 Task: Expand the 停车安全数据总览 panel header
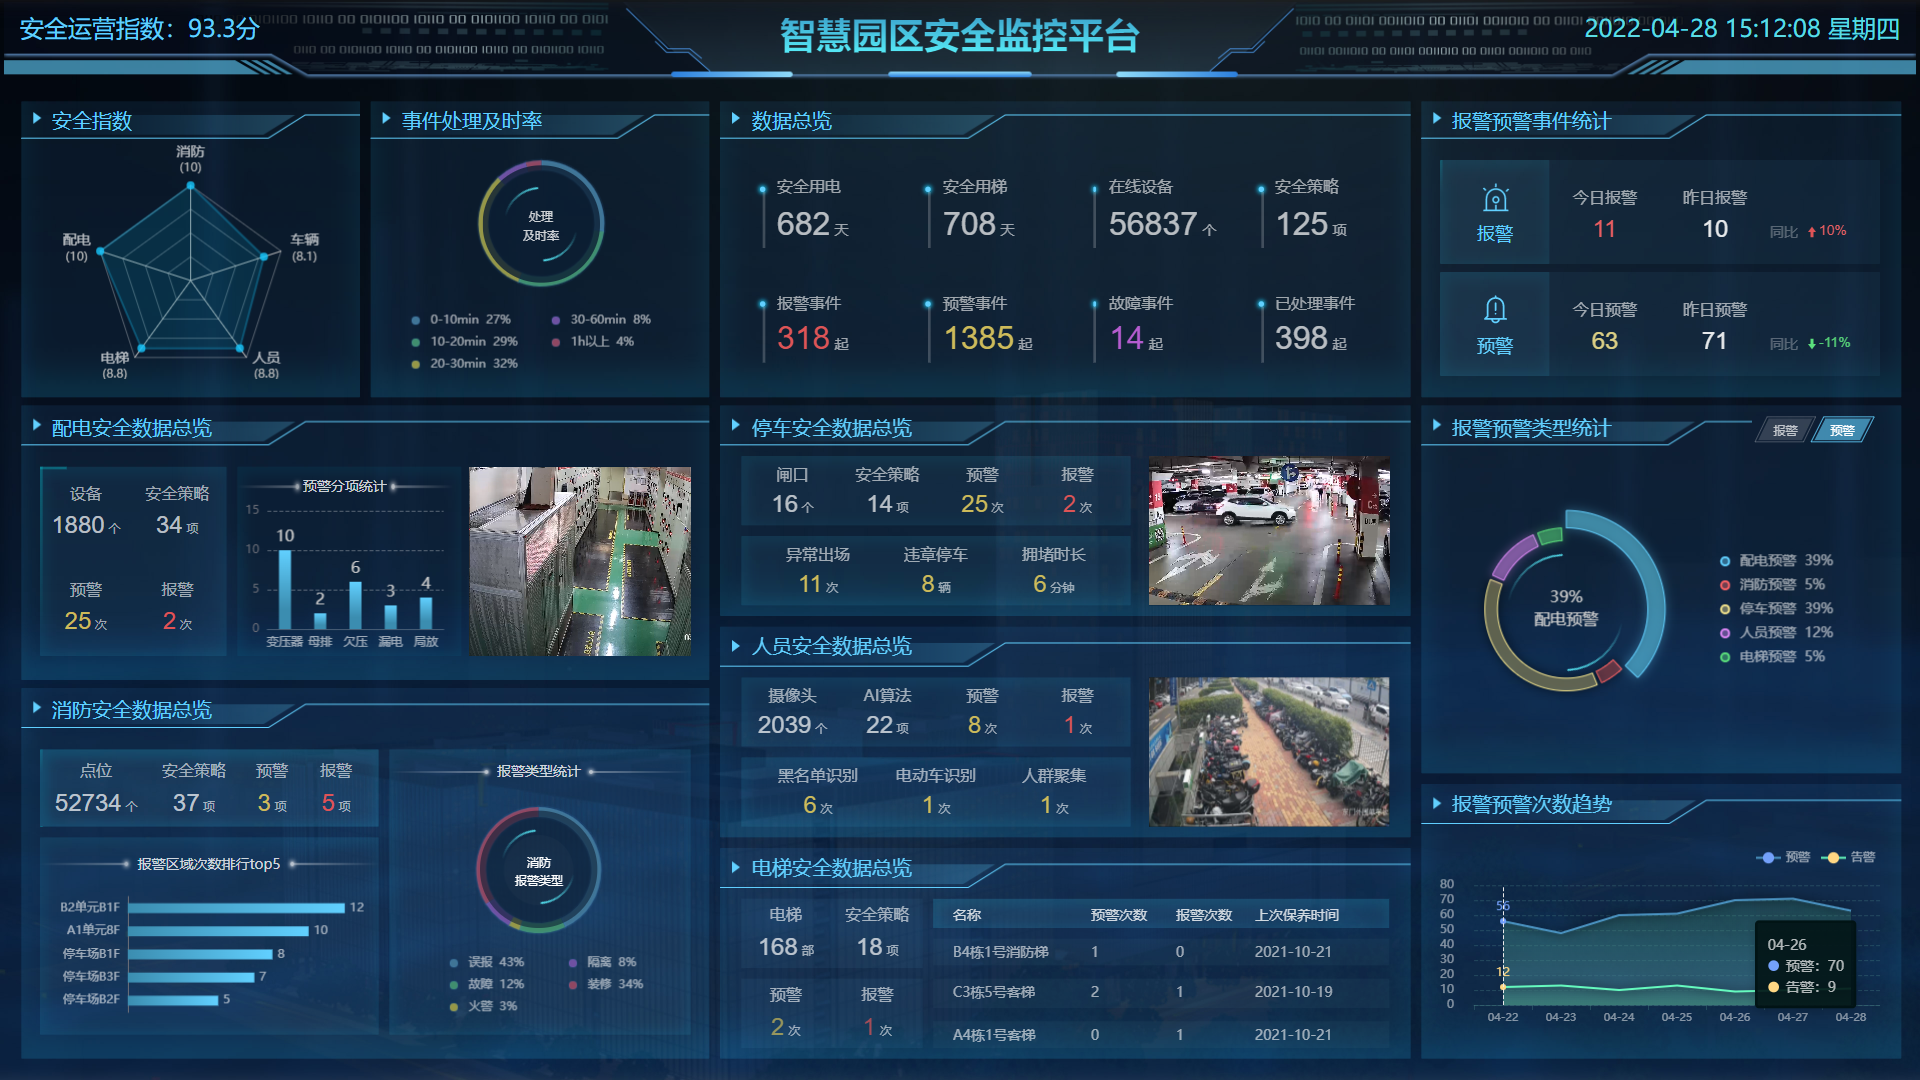pos(831,428)
